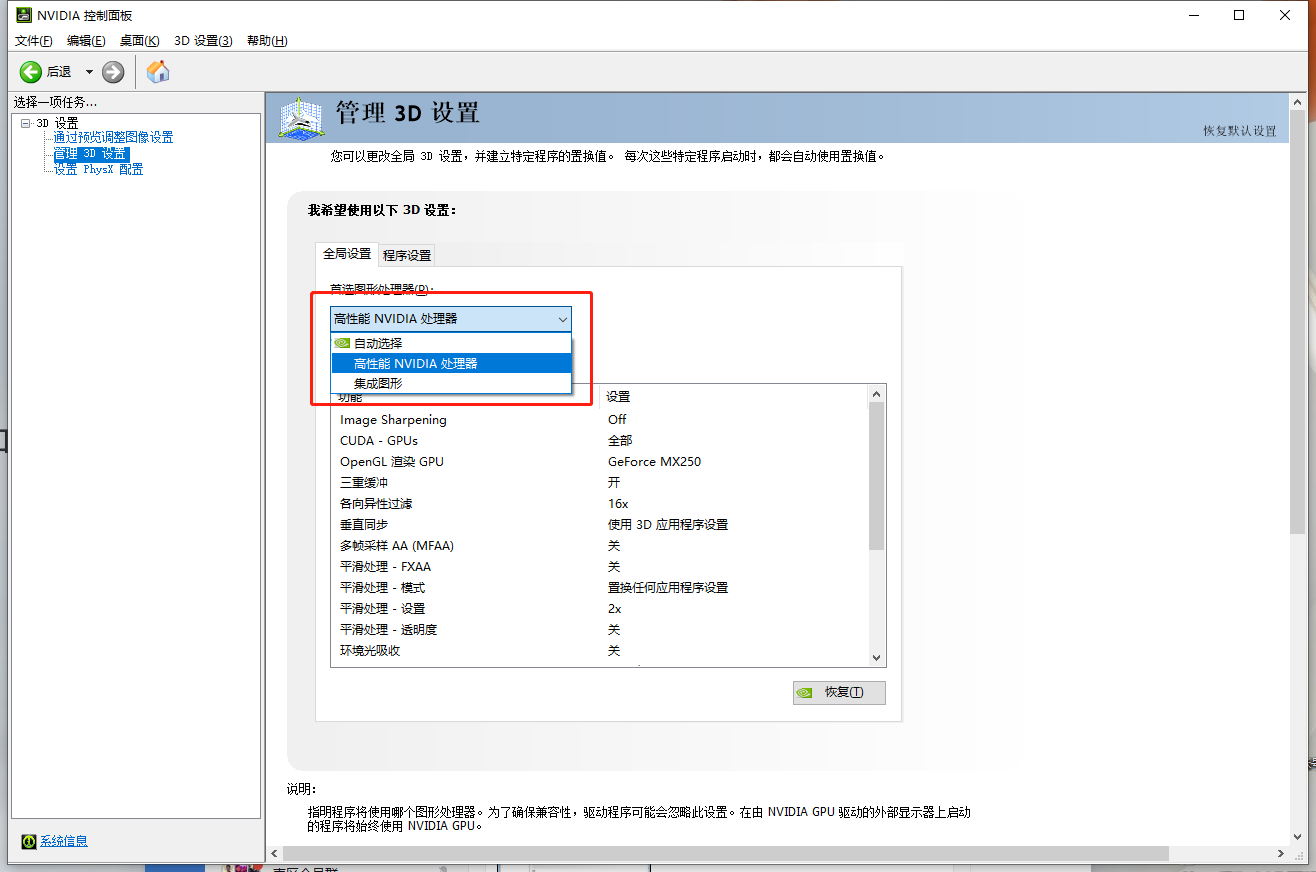Select the 各向异性过滤 row
The height and width of the screenshot is (872, 1316).
[x=598, y=504]
